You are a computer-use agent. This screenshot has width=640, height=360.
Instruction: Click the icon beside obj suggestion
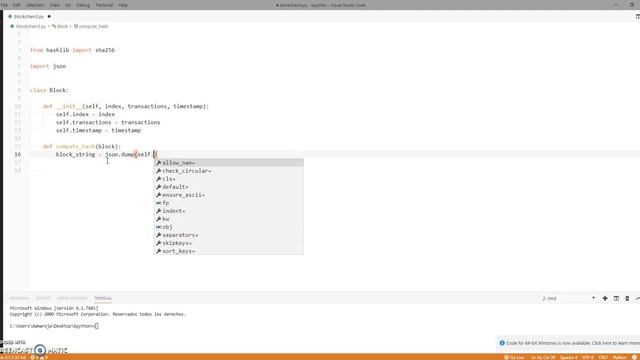(x=158, y=227)
